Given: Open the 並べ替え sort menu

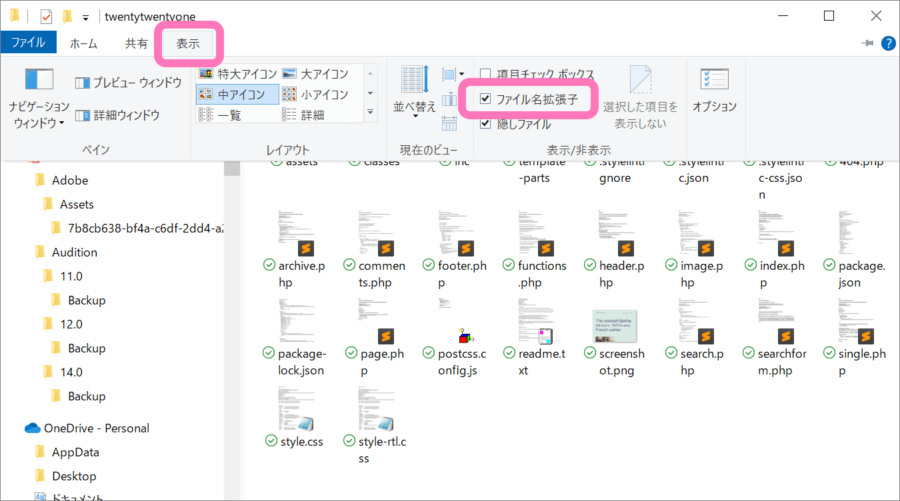Looking at the screenshot, I should [x=414, y=92].
